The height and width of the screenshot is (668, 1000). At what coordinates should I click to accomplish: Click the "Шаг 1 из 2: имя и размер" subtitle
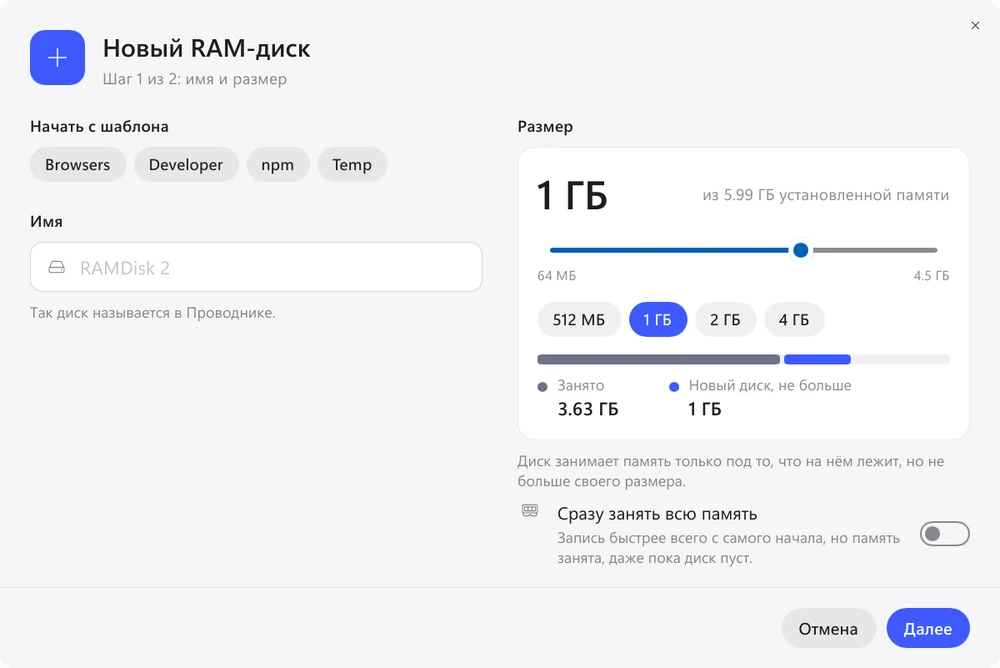click(195, 79)
